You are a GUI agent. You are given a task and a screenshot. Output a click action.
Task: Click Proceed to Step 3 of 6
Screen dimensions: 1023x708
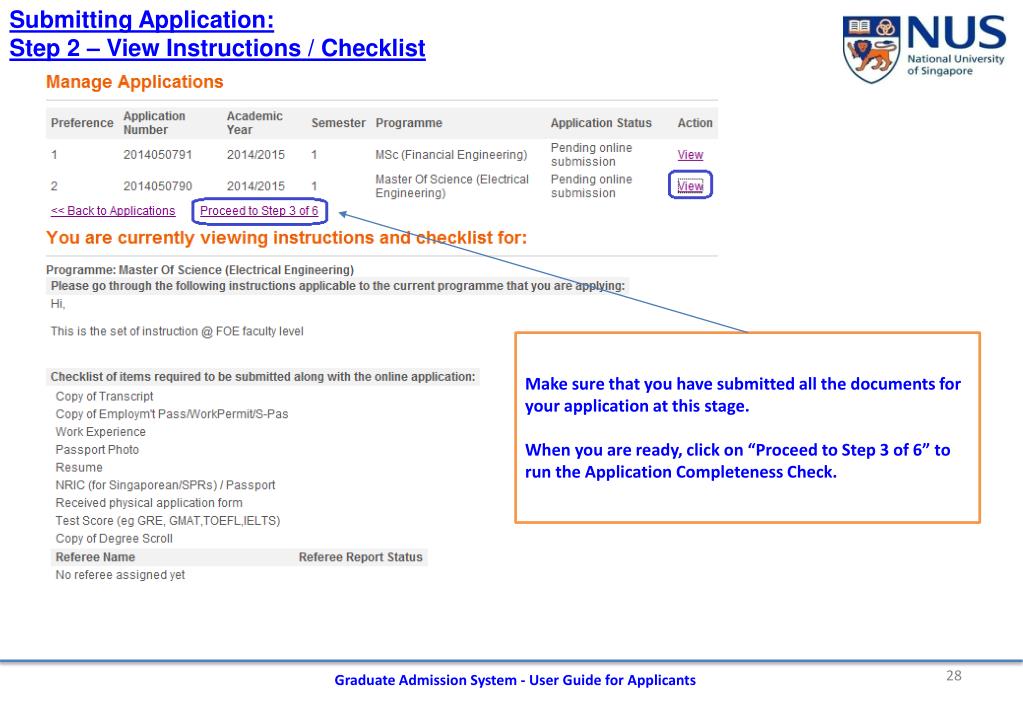pyautogui.click(x=259, y=211)
